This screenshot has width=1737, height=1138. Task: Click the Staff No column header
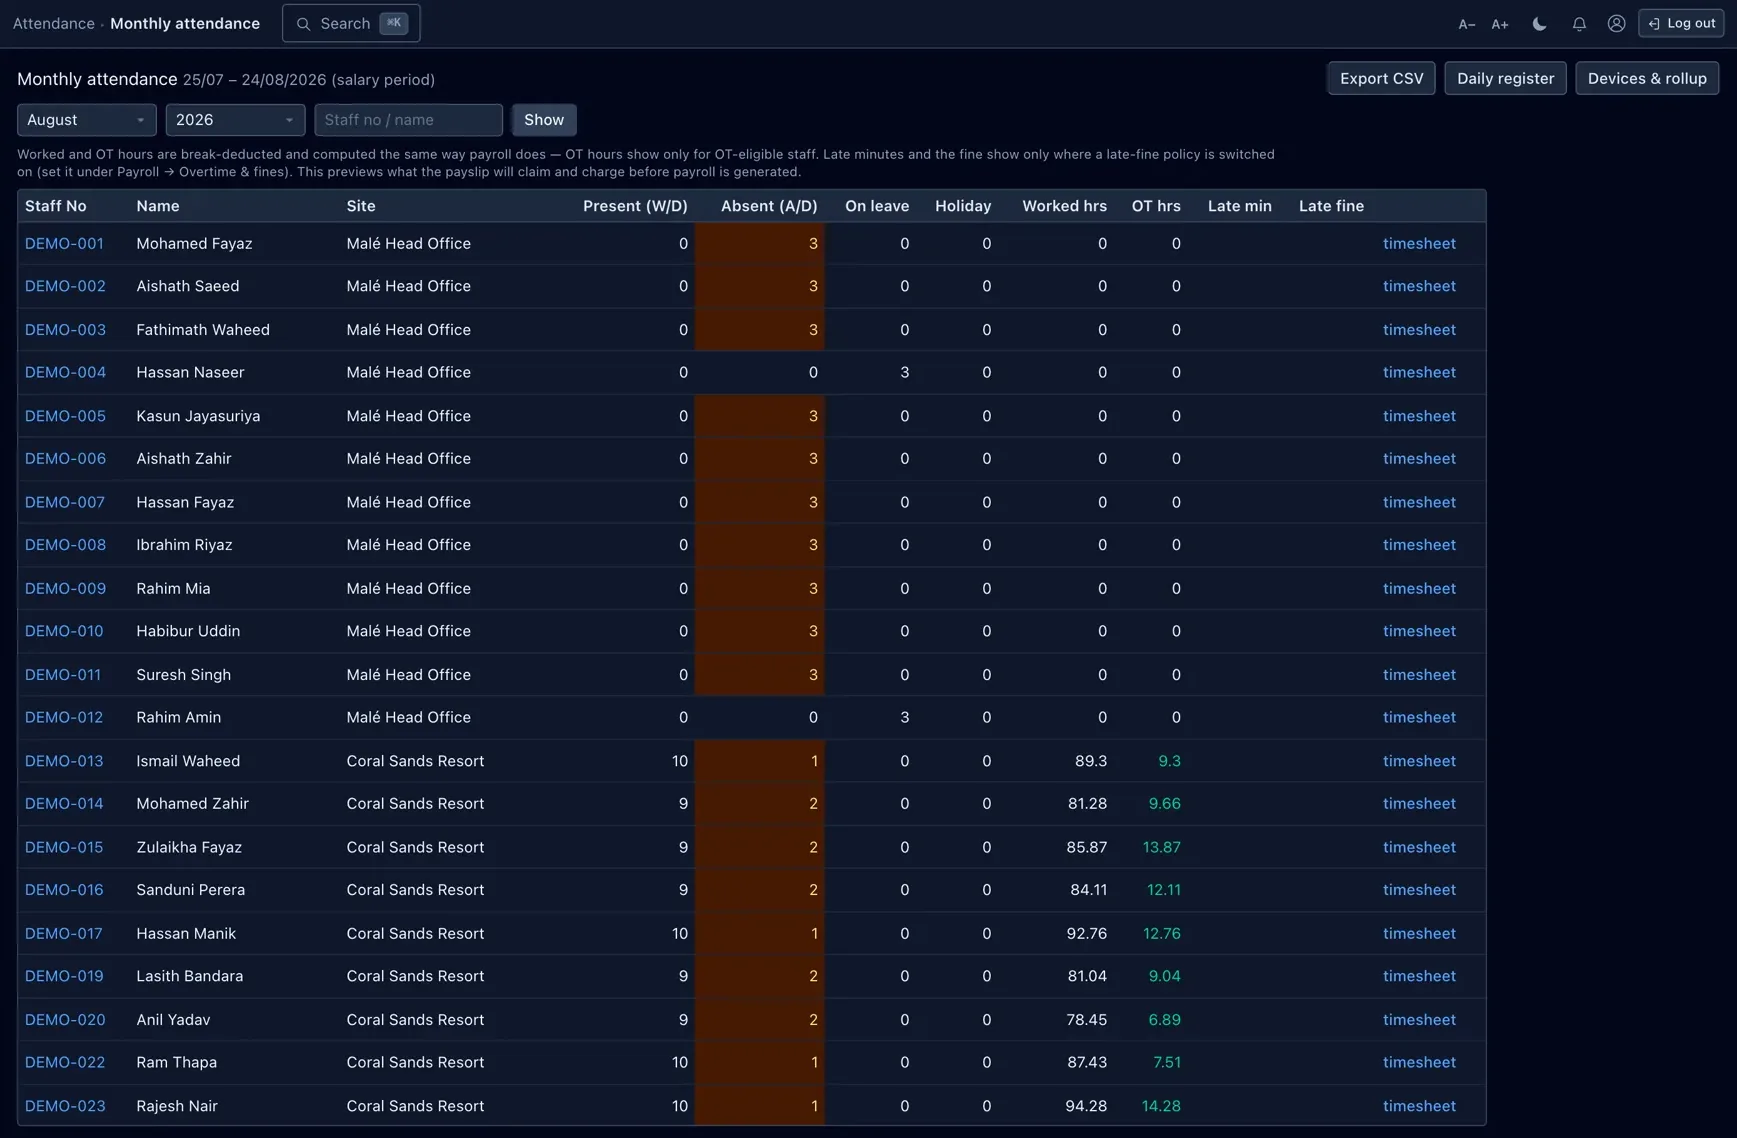[x=56, y=206]
